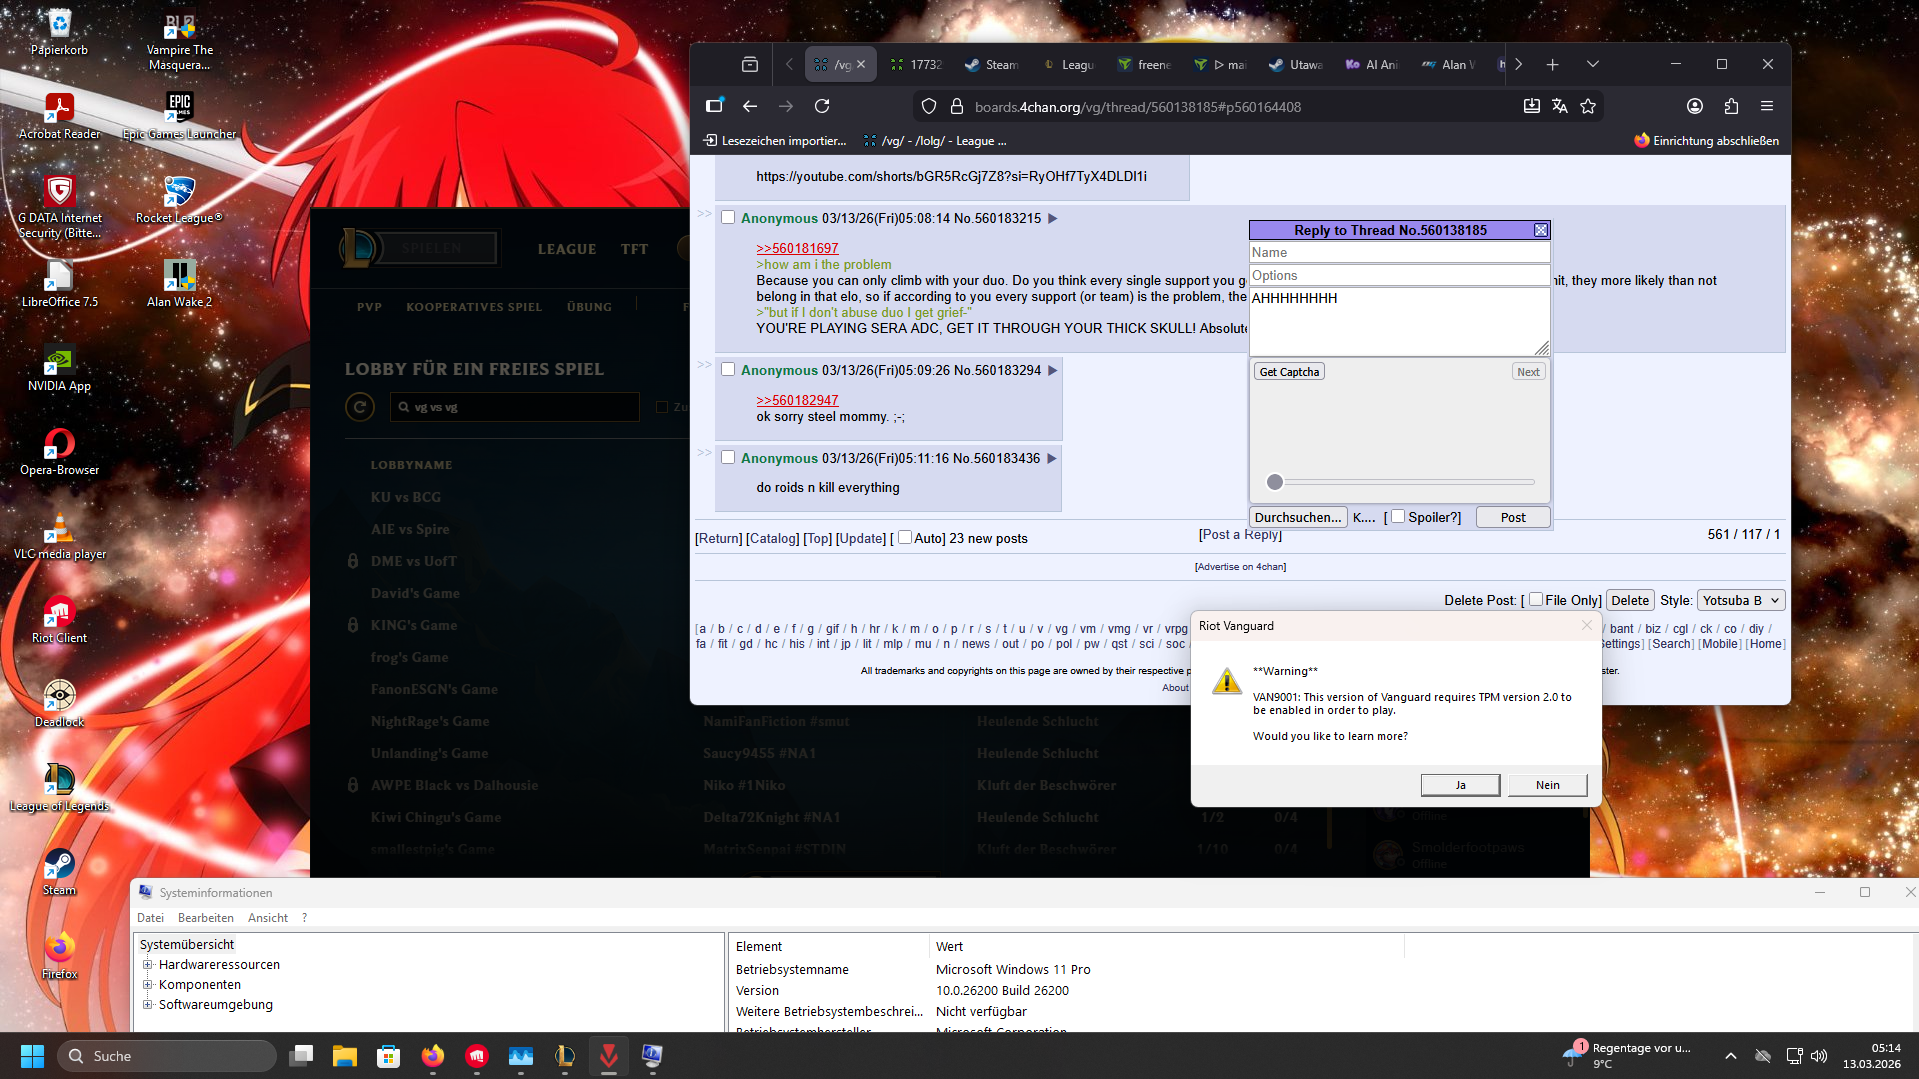Image resolution: width=1919 pixels, height=1079 pixels.
Task: Click the site security padlock icon
Action: (x=956, y=106)
